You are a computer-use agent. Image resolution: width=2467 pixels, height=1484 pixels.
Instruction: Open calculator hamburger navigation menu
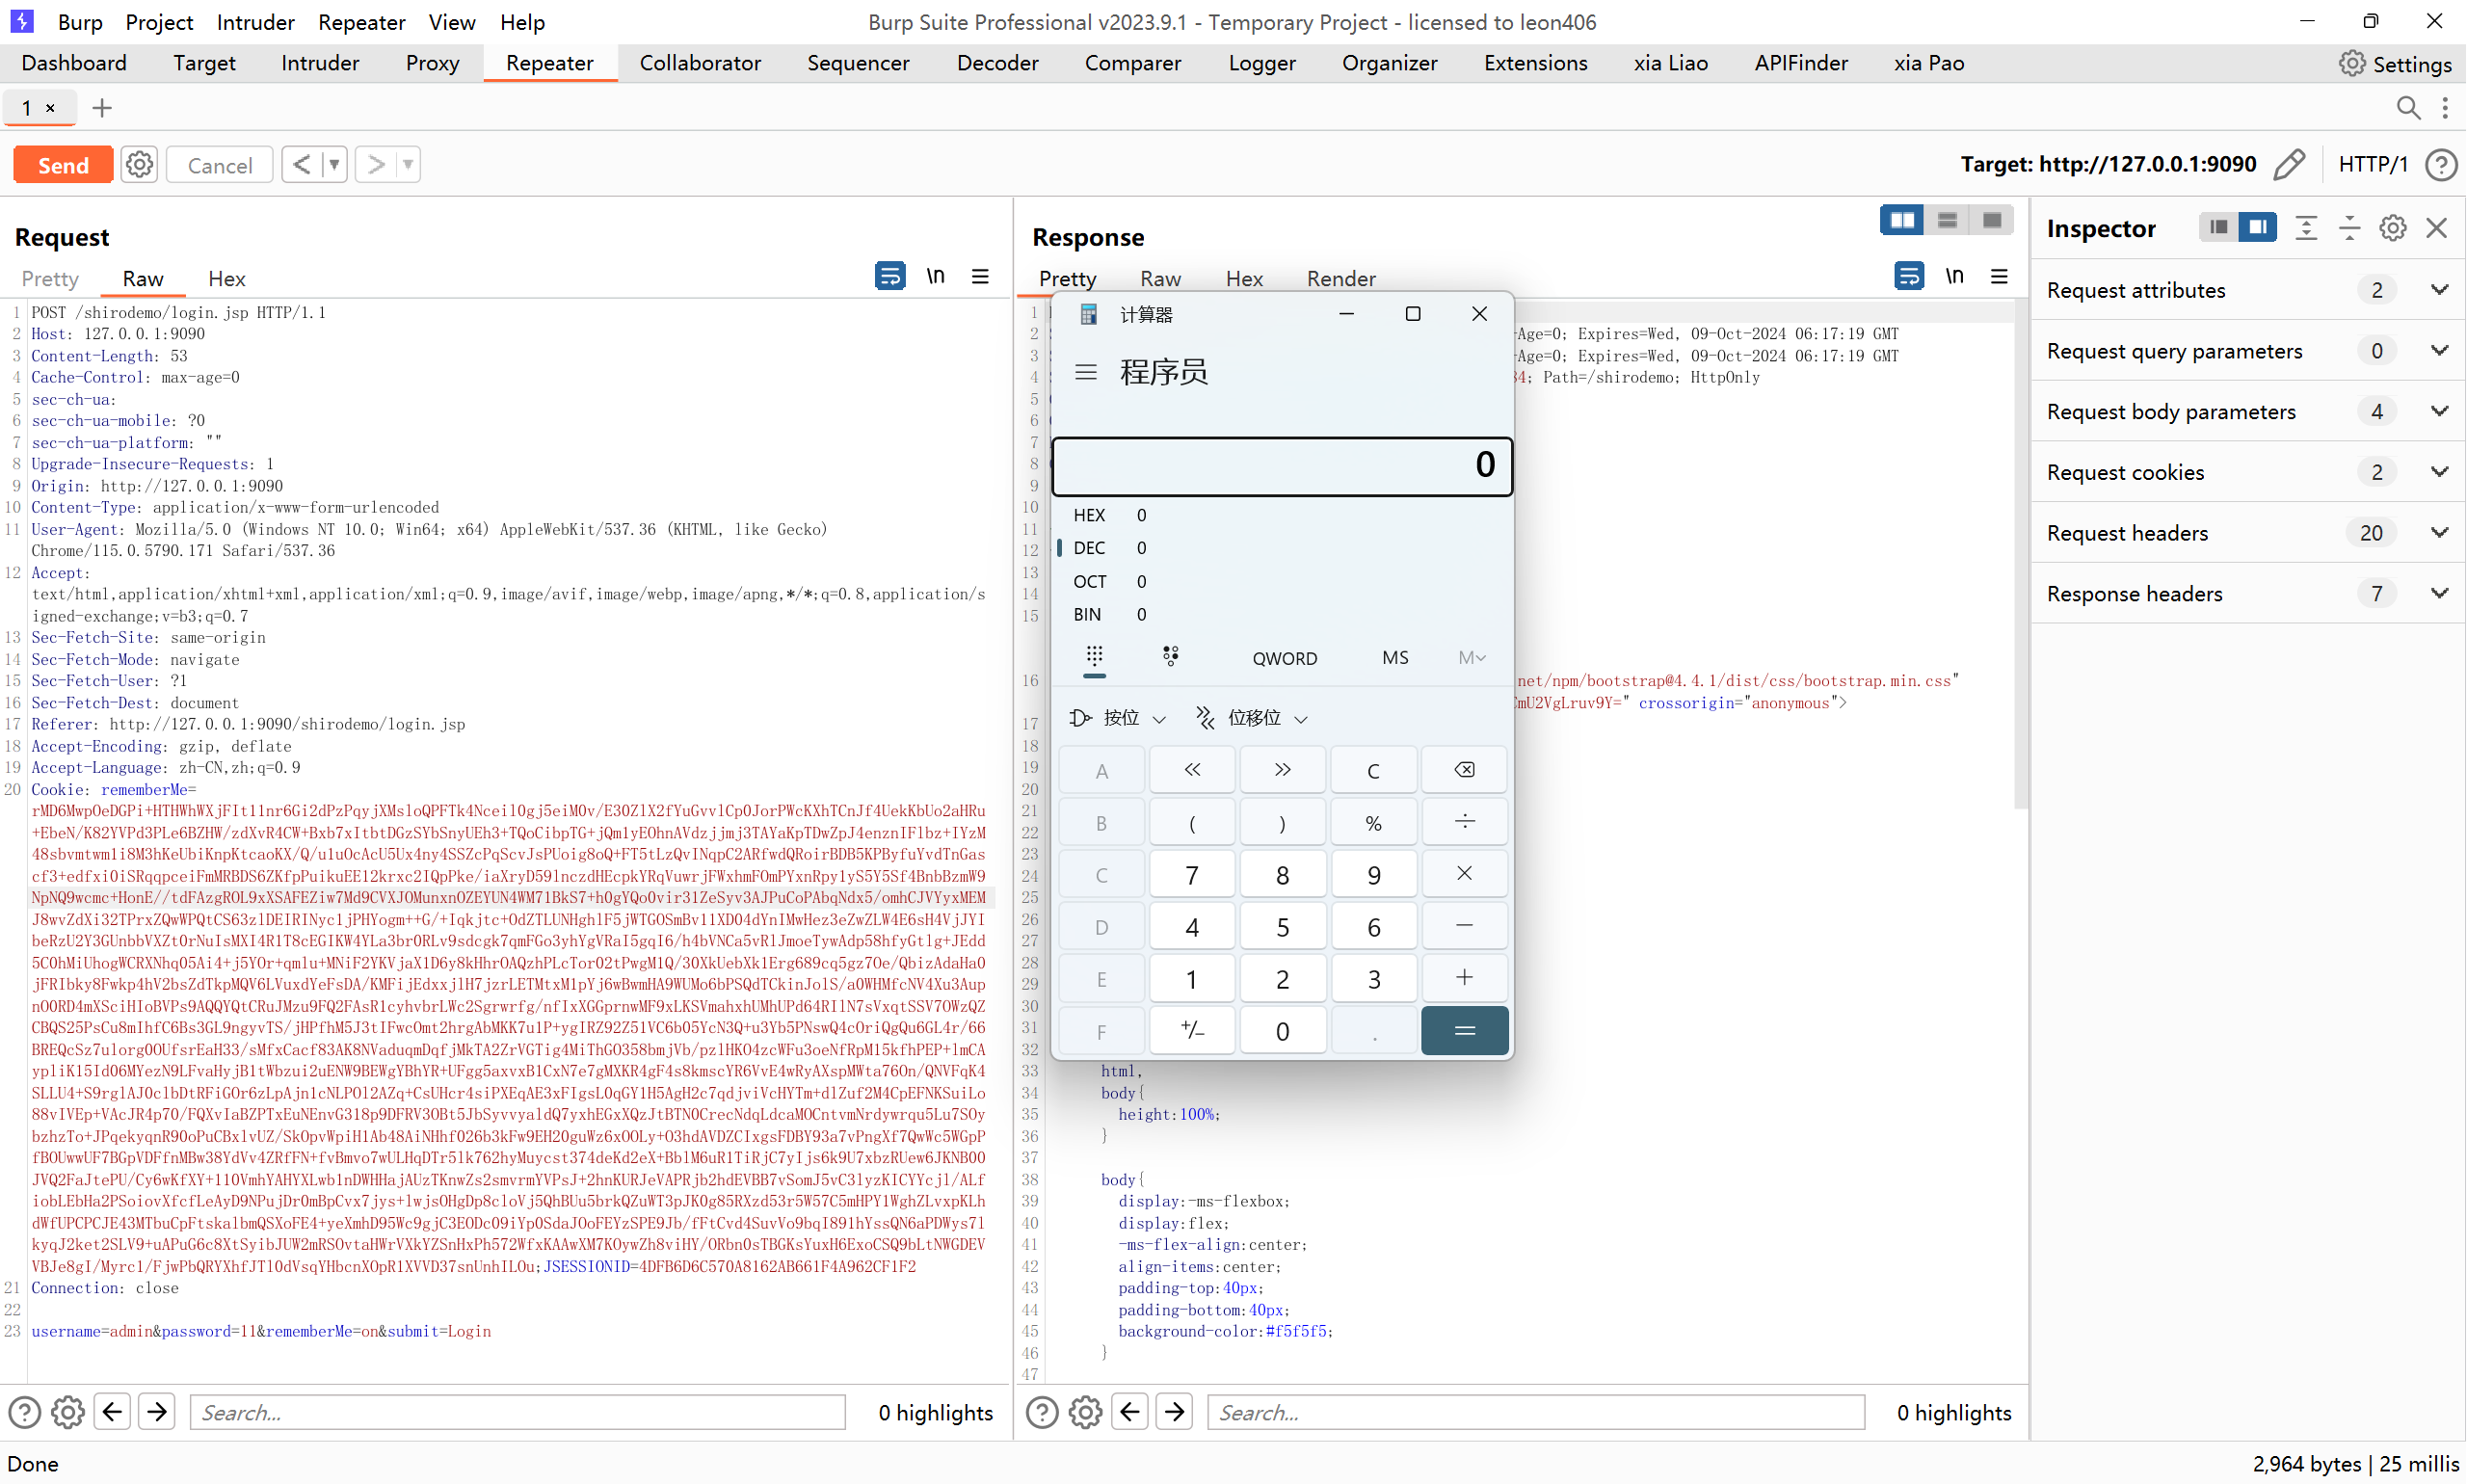pos(1085,372)
